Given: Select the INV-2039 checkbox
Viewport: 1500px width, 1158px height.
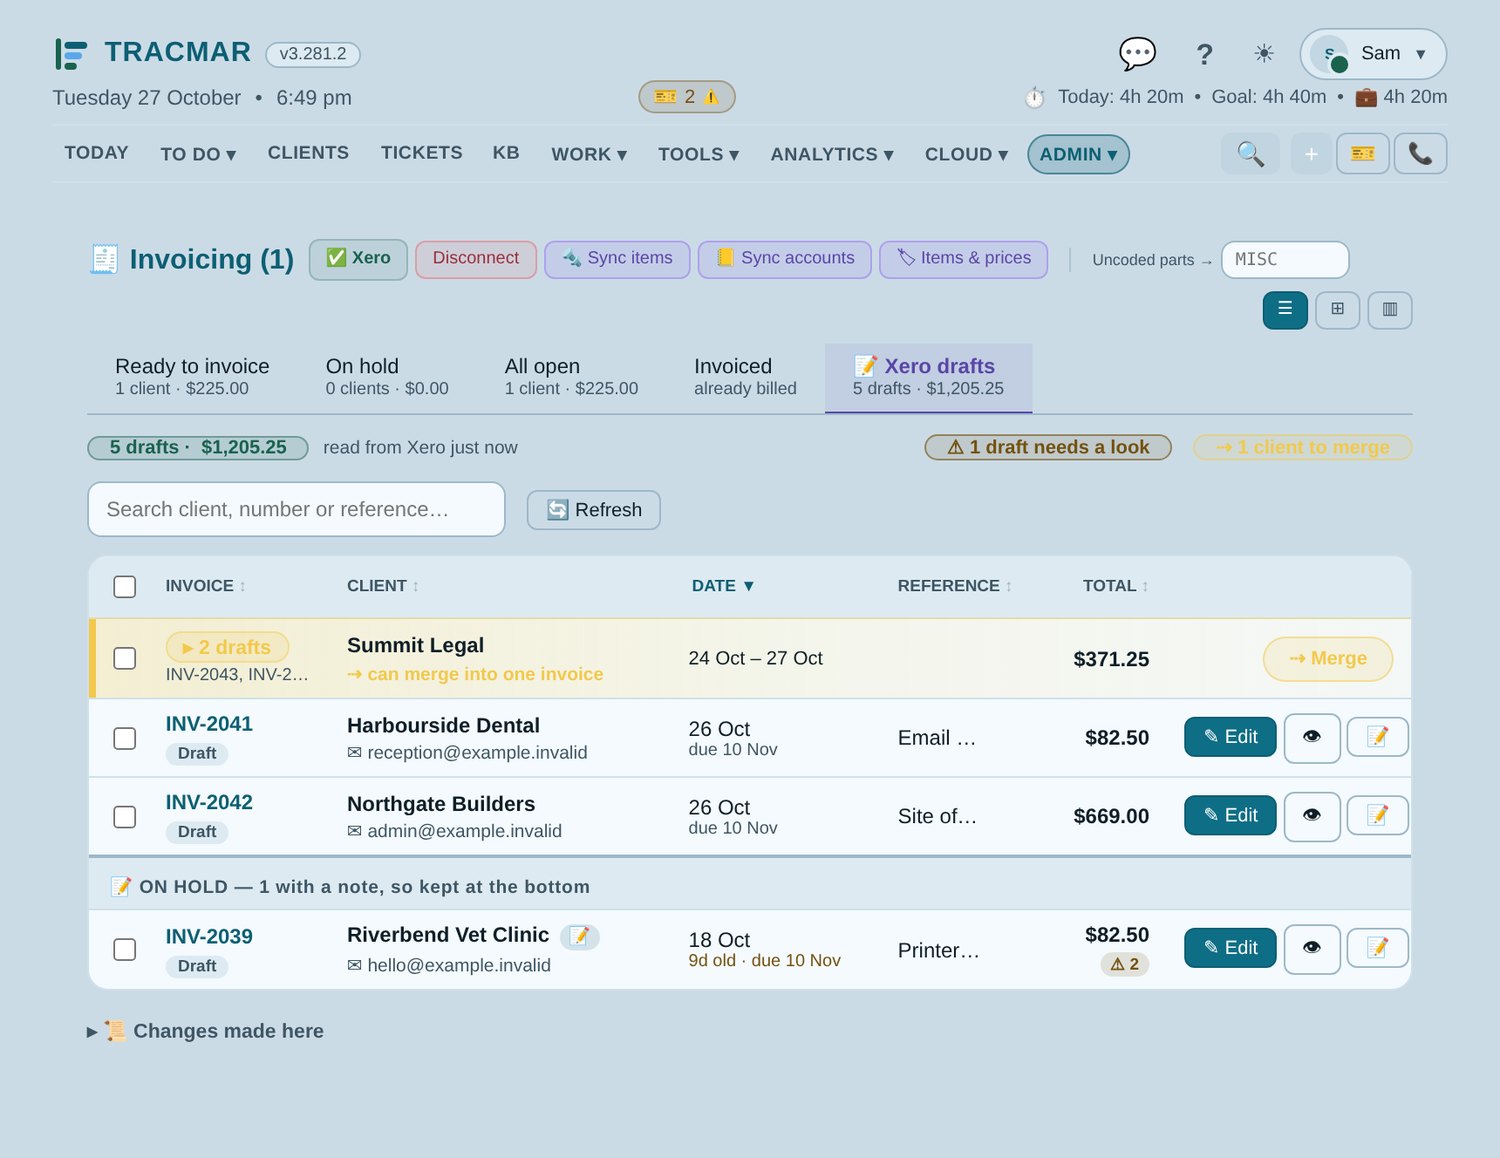Looking at the screenshot, I should (x=125, y=949).
